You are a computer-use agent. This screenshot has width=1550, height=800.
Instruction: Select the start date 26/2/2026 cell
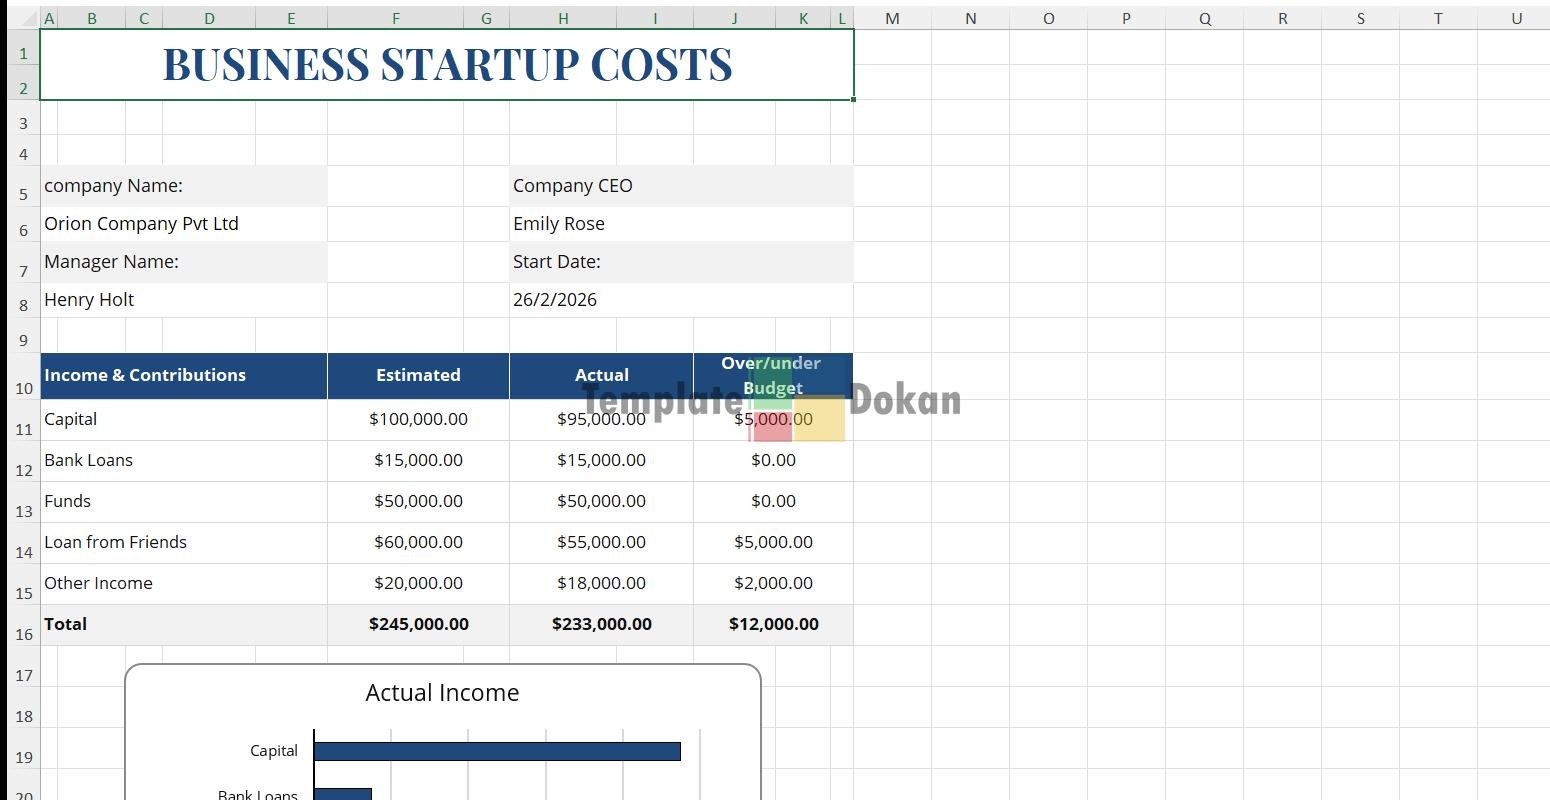pyautogui.click(x=680, y=300)
